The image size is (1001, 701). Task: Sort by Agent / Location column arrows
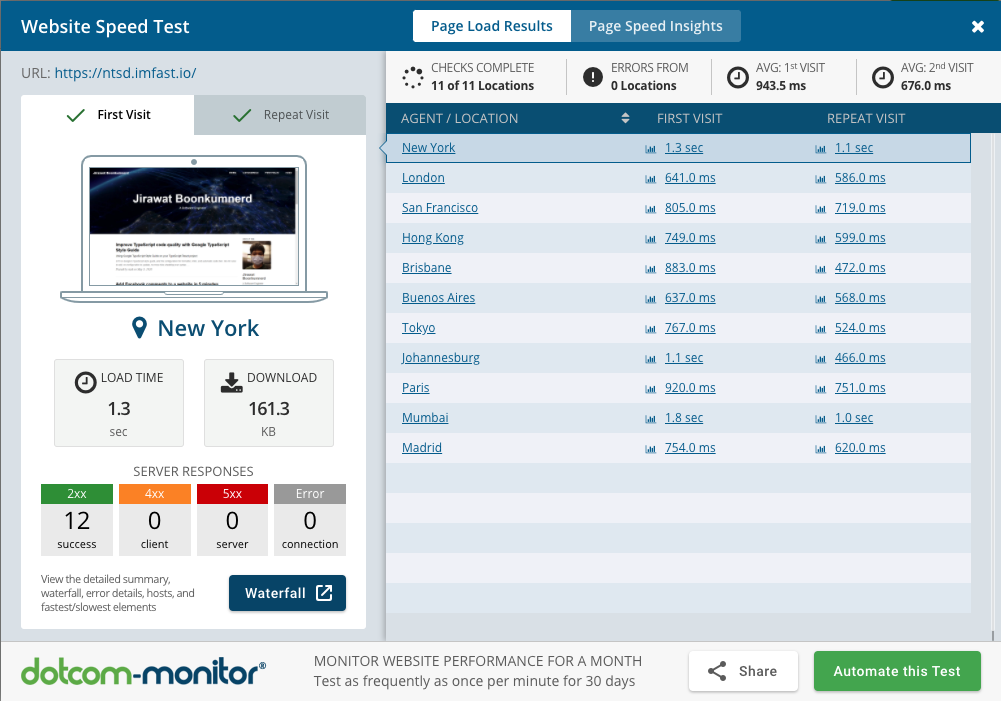point(626,118)
